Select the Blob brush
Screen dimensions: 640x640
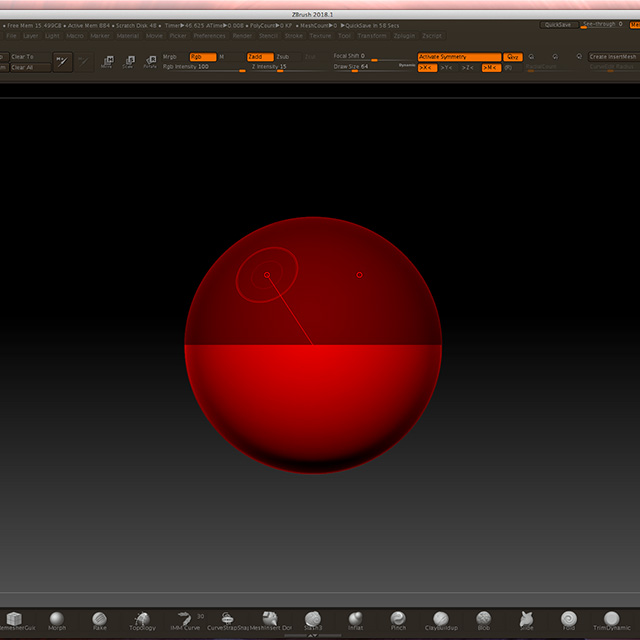(x=484, y=620)
